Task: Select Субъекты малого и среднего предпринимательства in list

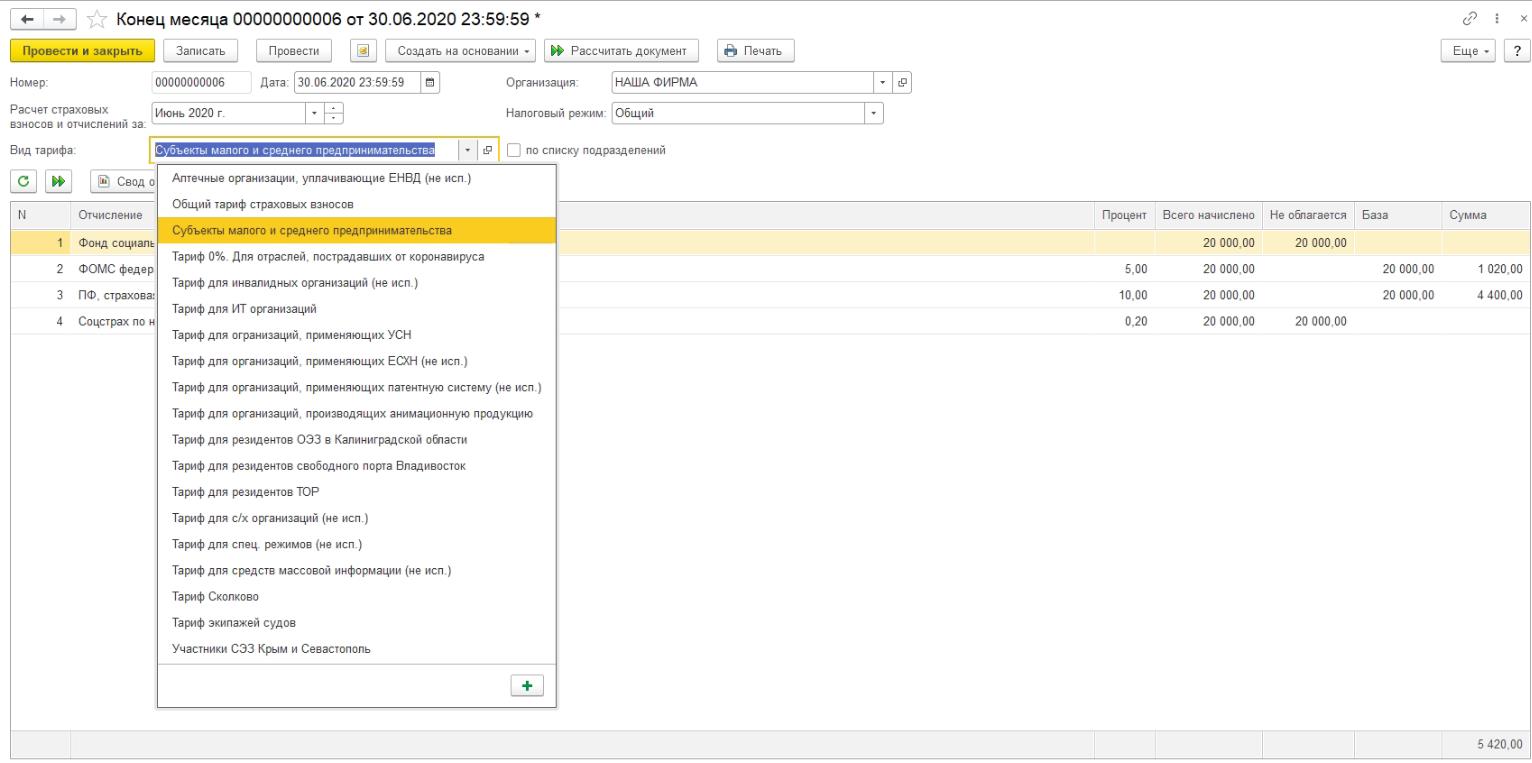Action: coord(357,230)
